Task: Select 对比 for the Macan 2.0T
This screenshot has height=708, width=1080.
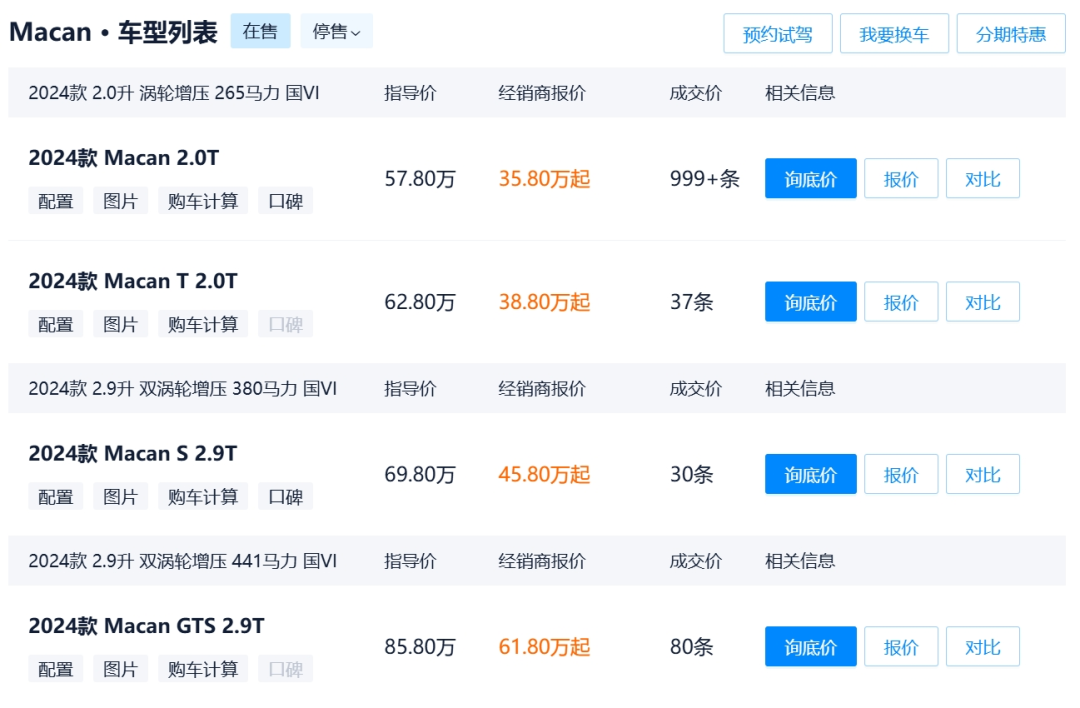Action: (982, 178)
